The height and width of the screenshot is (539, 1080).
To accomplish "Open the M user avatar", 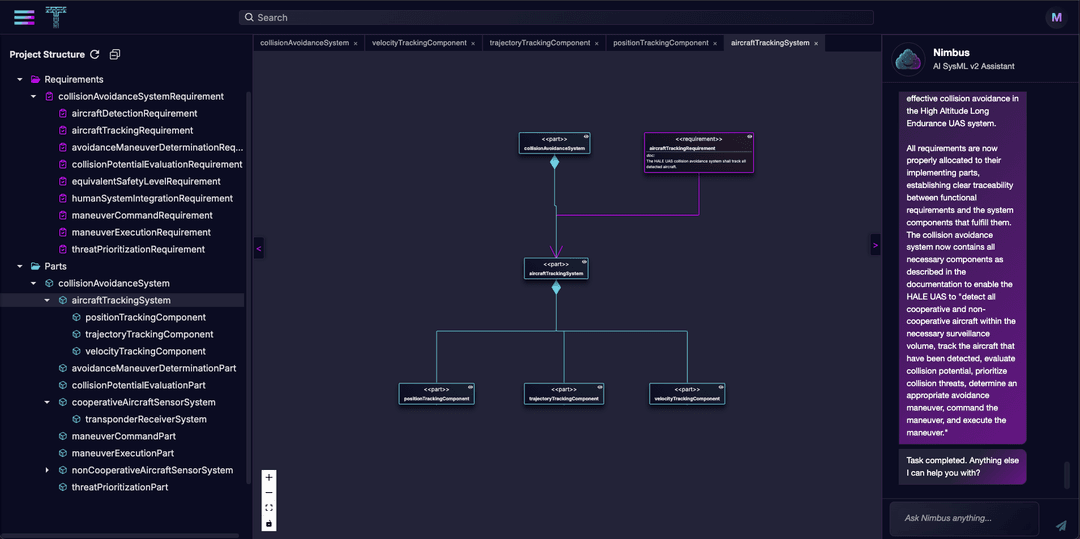I will pyautogui.click(x=1056, y=17).
